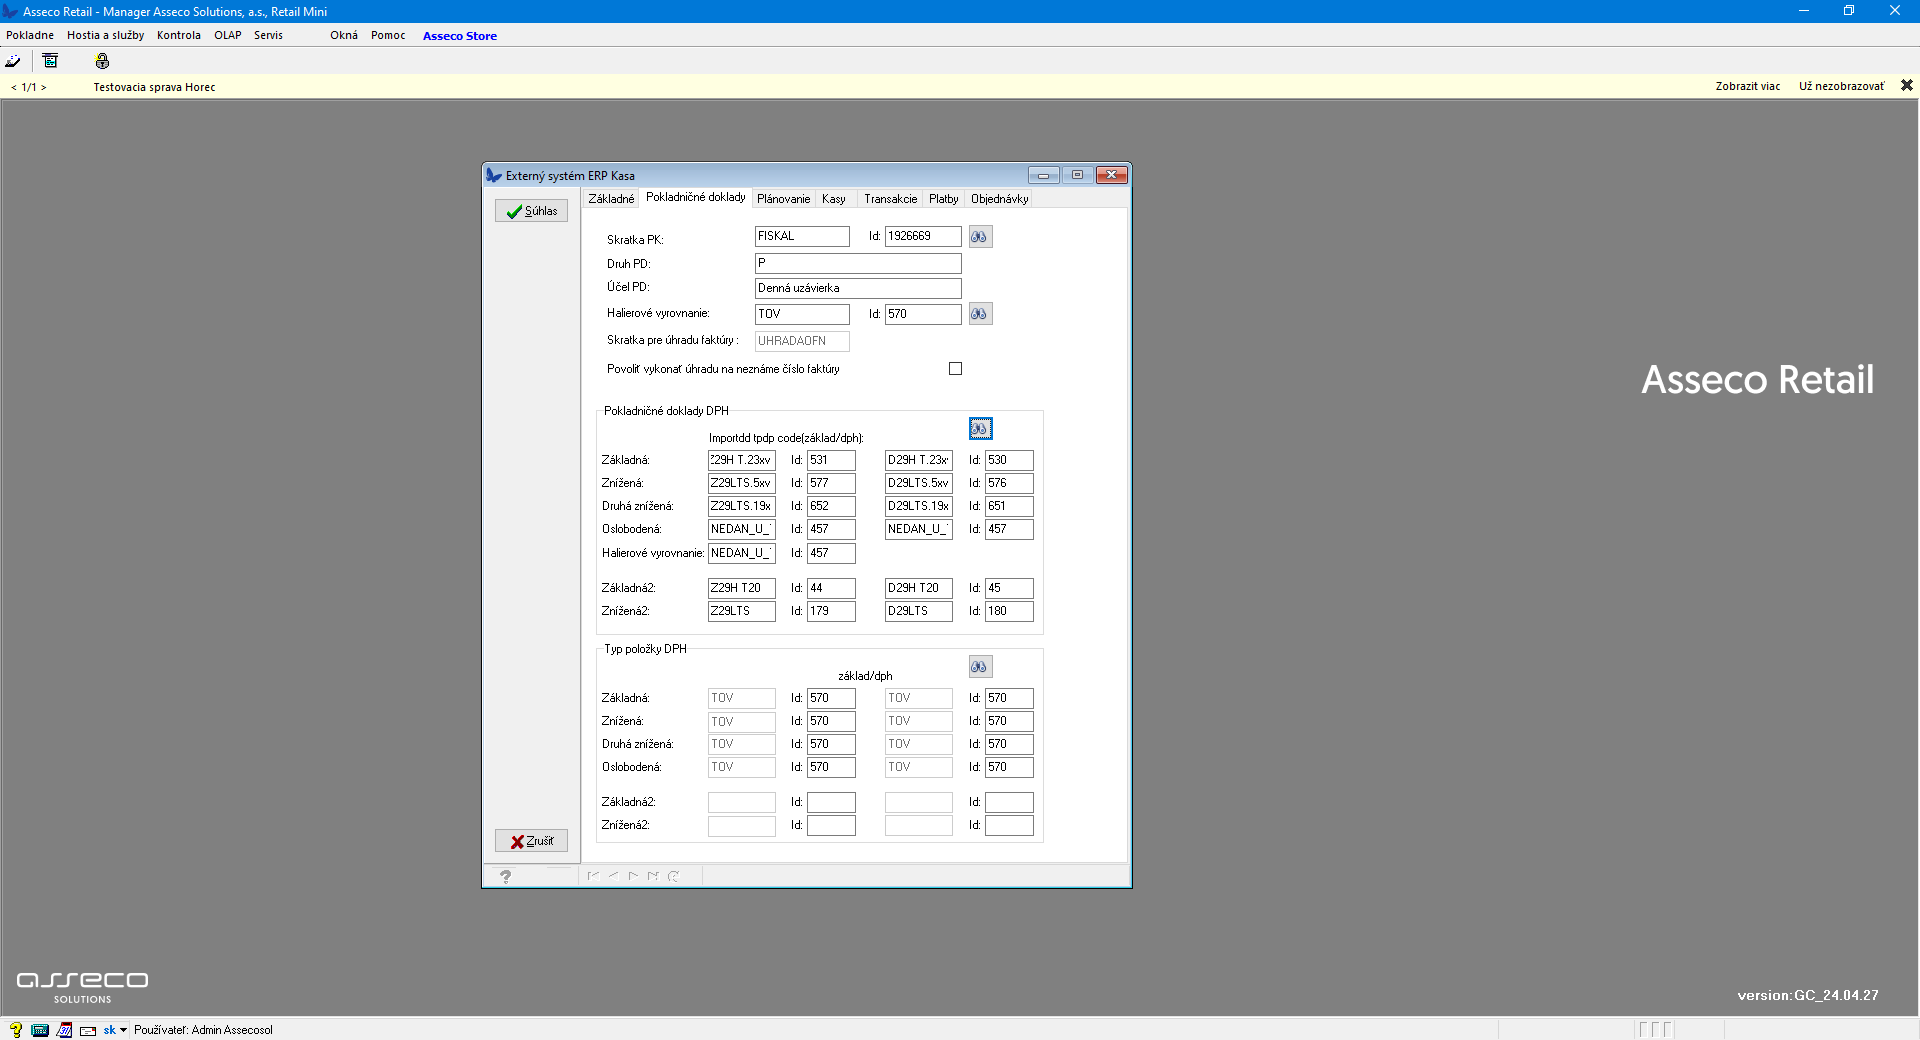Open the calculator icon in status bar
The height and width of the screenshot is (1040, 1920).
[x=40, y=1030]
